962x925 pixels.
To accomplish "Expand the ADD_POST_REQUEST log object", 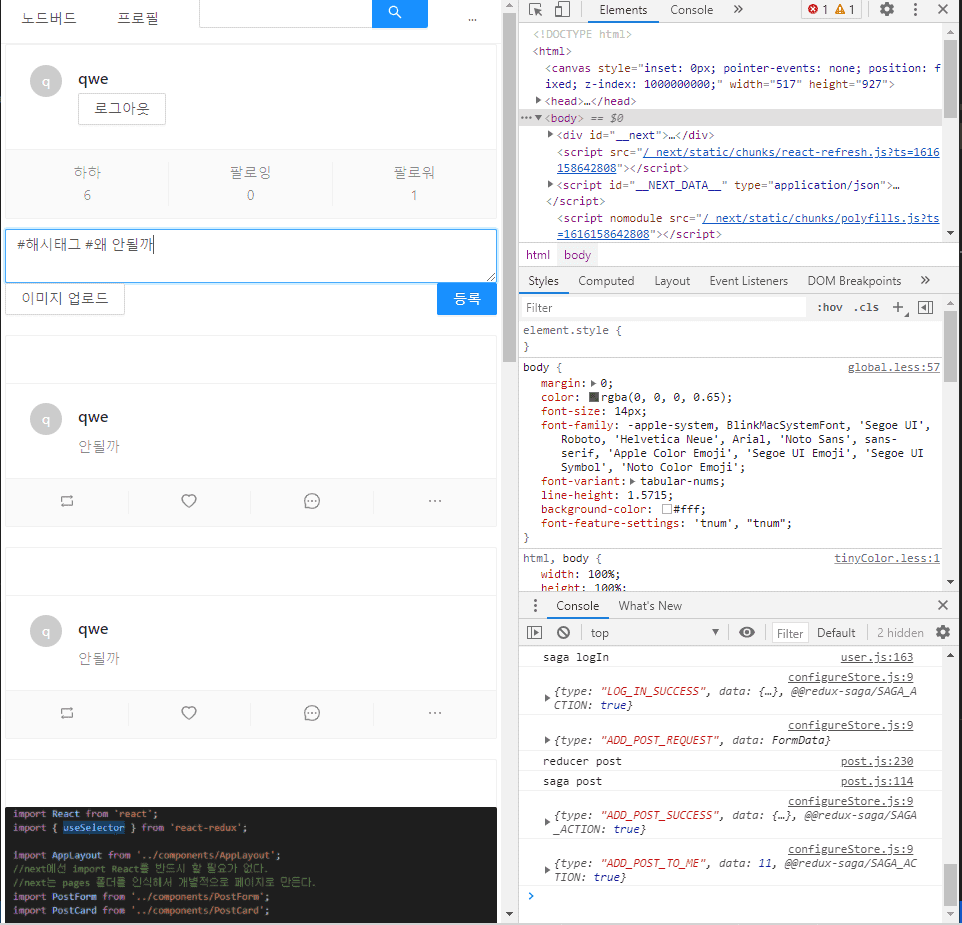I will (x=546, y=740).
